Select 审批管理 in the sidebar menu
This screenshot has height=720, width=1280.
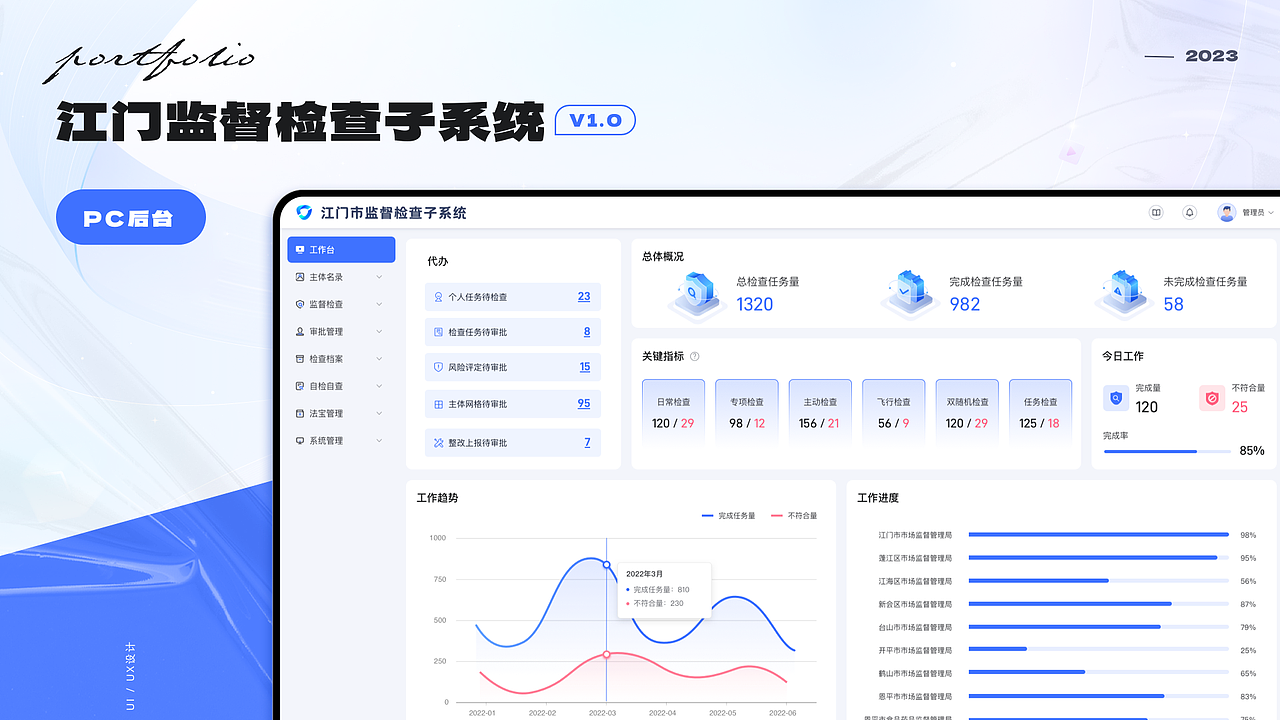pyautogui.click(x=333, y=331)
